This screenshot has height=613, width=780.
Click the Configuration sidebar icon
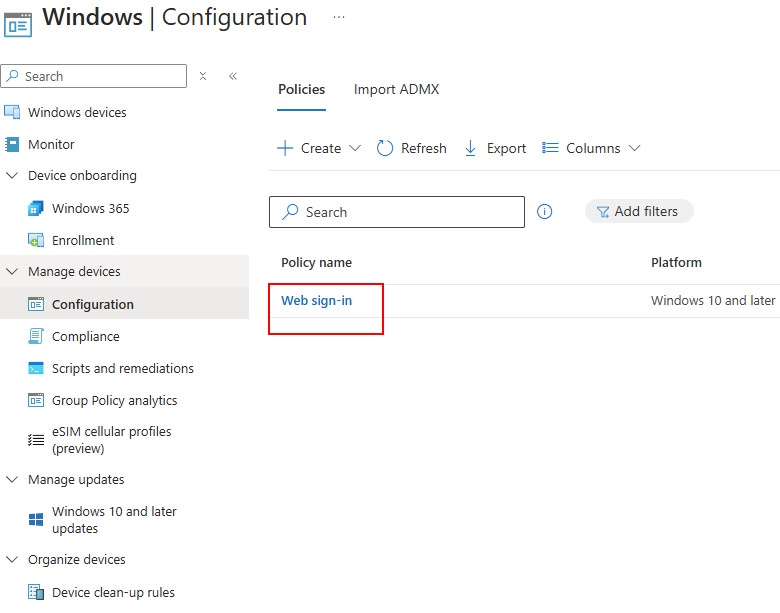[36, 304]
